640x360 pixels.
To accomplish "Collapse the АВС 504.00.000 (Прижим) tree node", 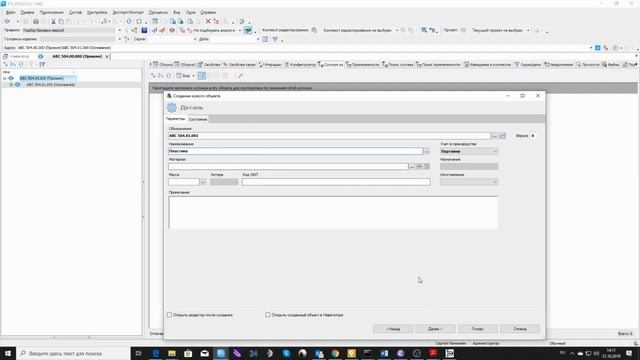I will point(4,78).
